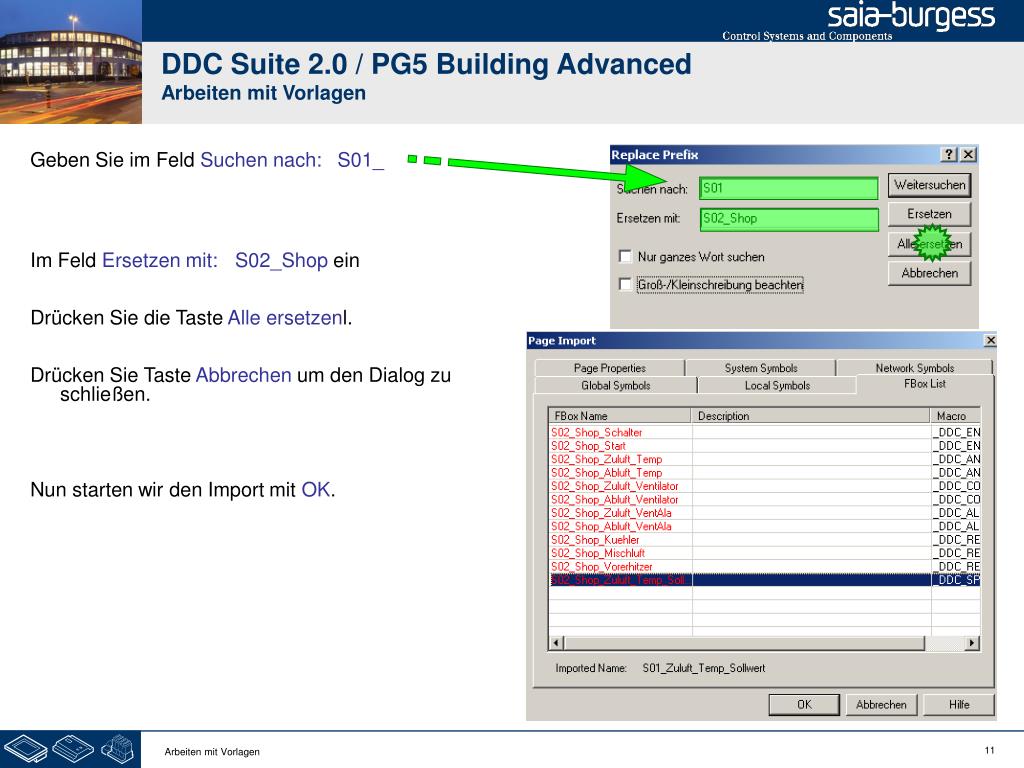
Task: Click the building photo thumbnail
Action: click(x=71, y=62)
